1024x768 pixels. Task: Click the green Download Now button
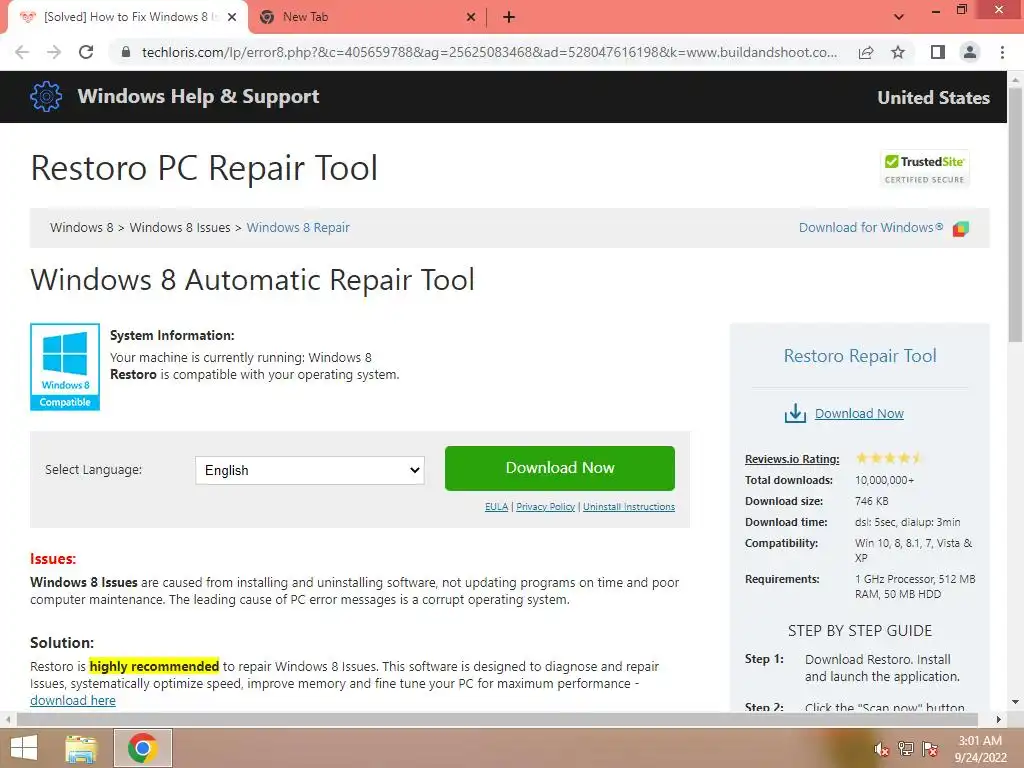(x=560, y=468)
